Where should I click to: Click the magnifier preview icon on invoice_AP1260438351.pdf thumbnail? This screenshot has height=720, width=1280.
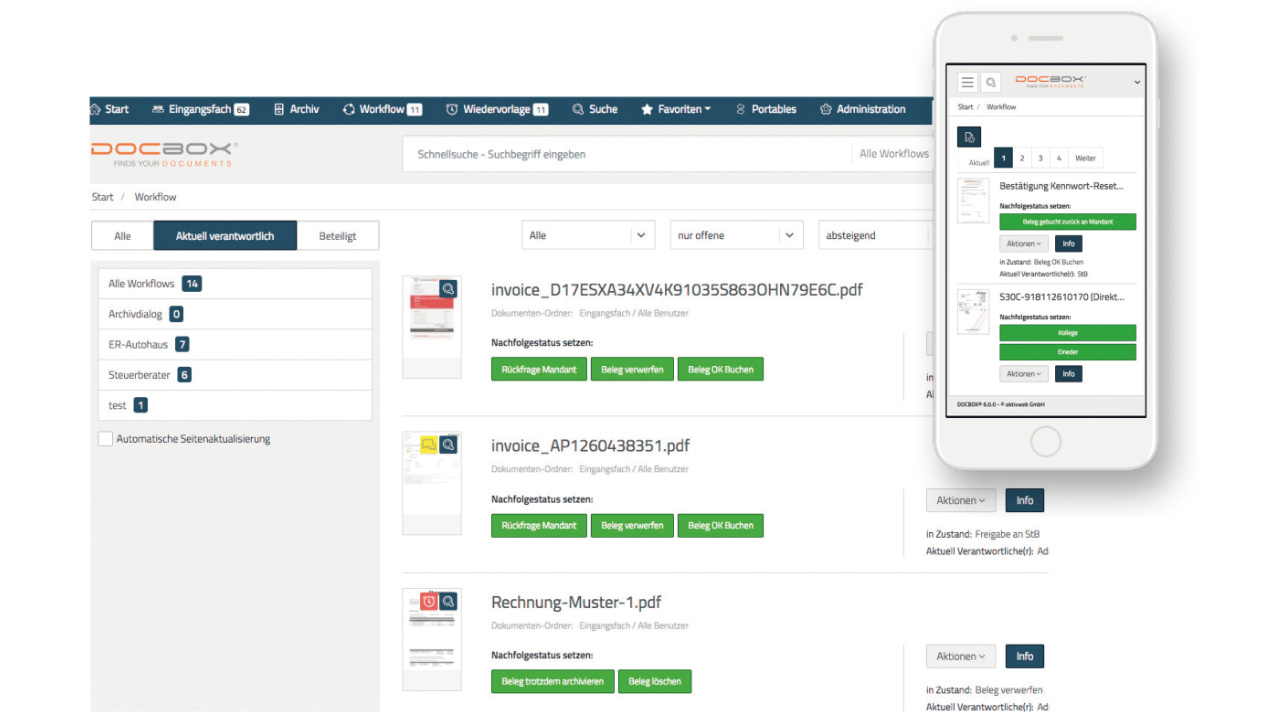tap(448, 444)
